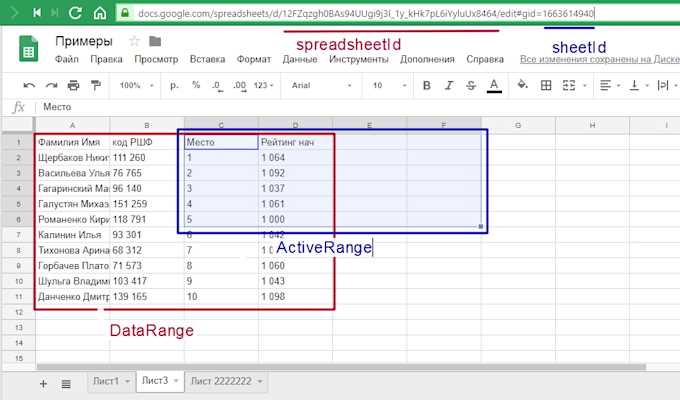Open the Данные menu
Screen dimensions: 680x400
(x=300, y=59)
